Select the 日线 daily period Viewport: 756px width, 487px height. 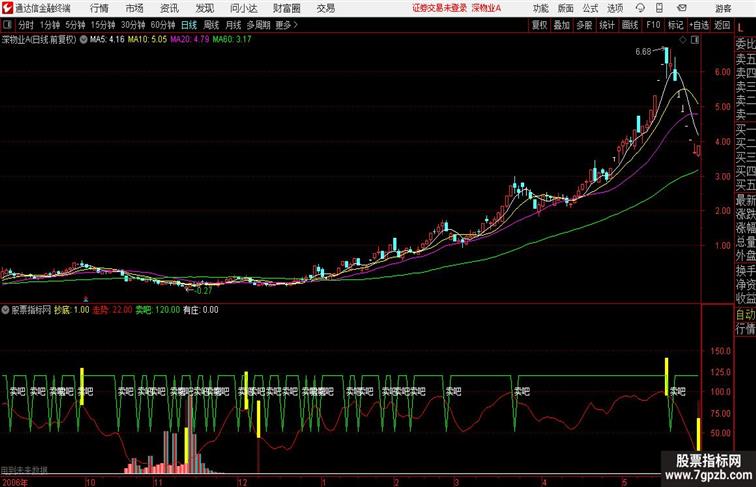click(x=189, y=25)
